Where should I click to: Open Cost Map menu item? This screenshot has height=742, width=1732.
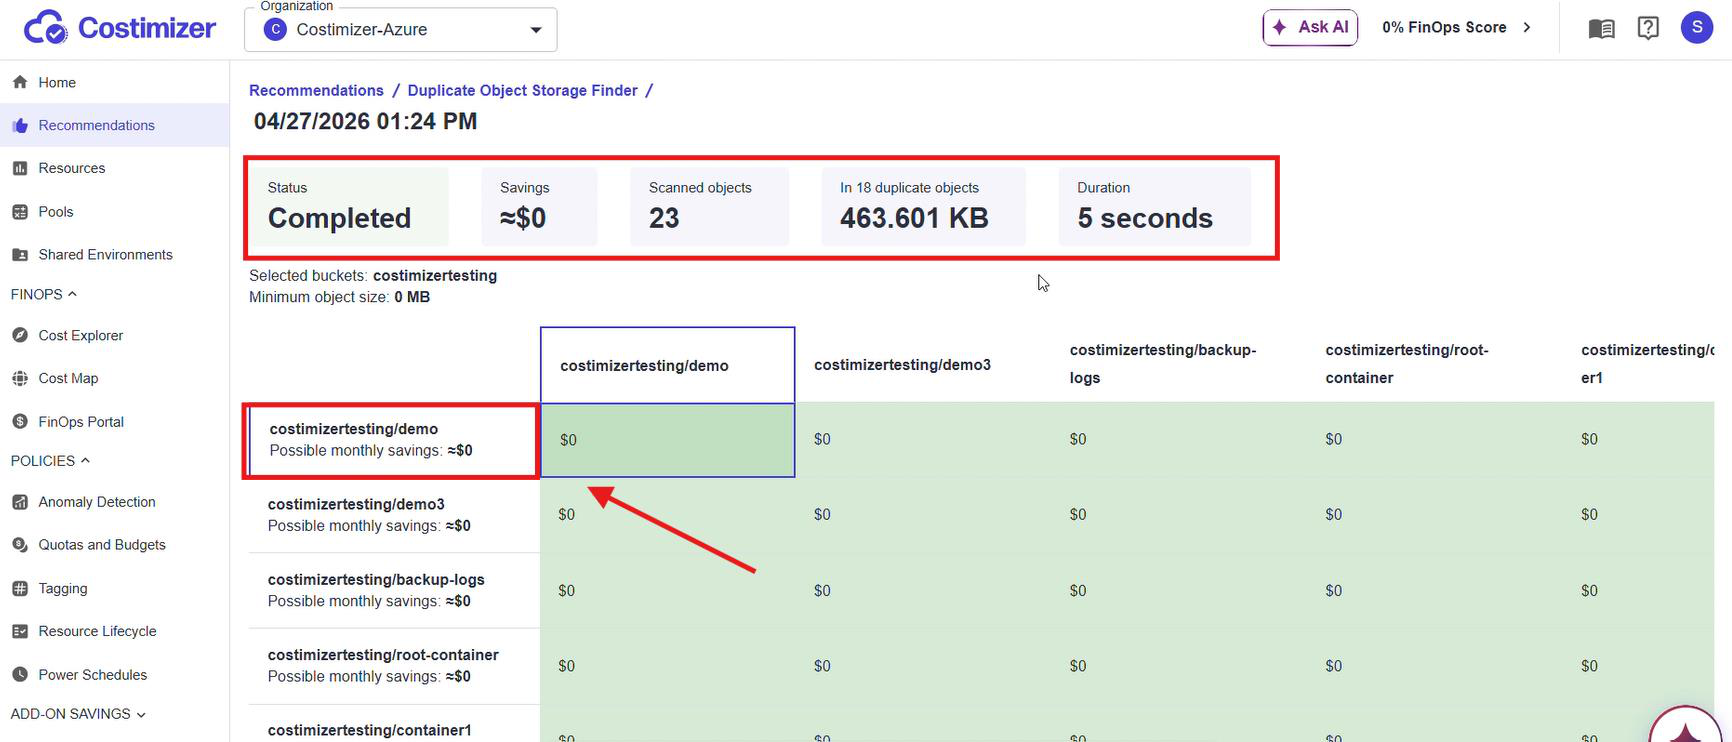pos(114,378)
